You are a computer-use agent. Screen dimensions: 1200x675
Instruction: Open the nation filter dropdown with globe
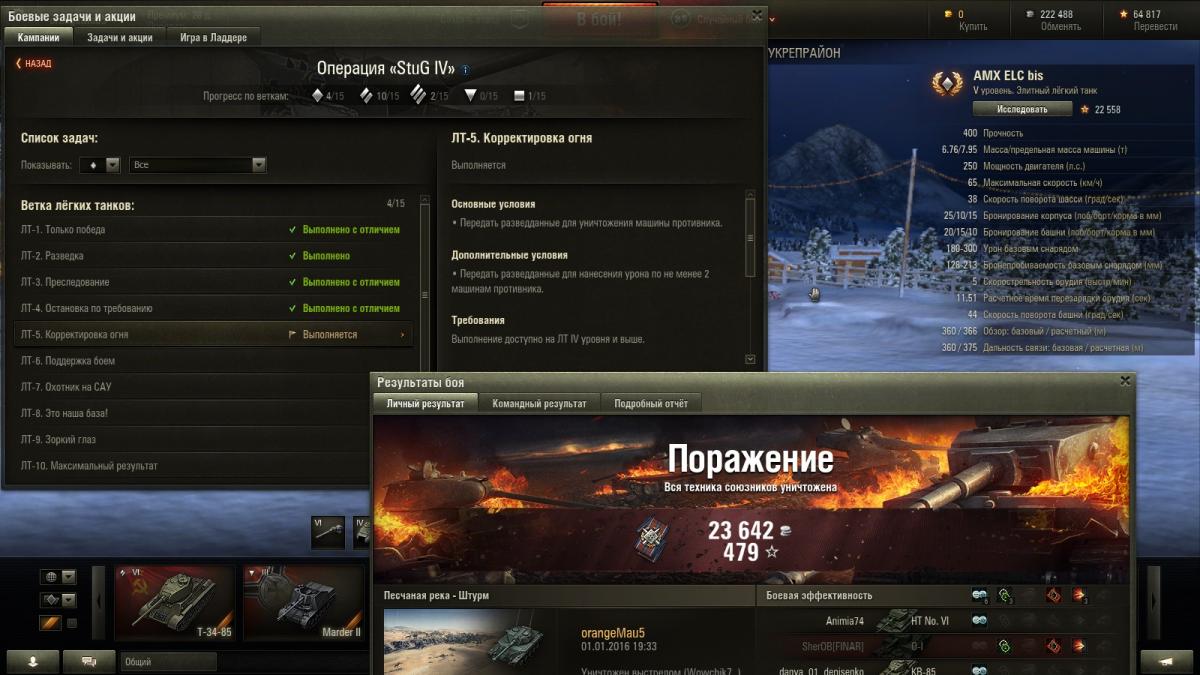pos(58,577)
